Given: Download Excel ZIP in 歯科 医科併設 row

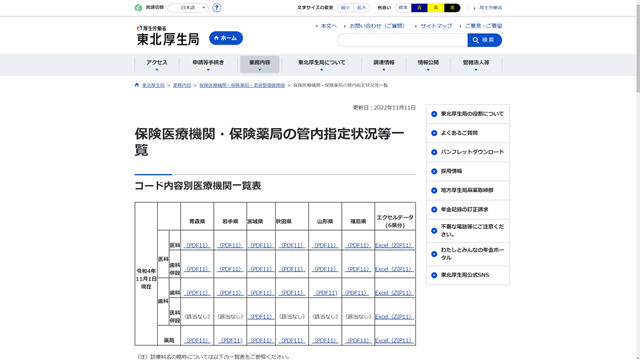Looking at the screenshot, I should tap(394, 316).
